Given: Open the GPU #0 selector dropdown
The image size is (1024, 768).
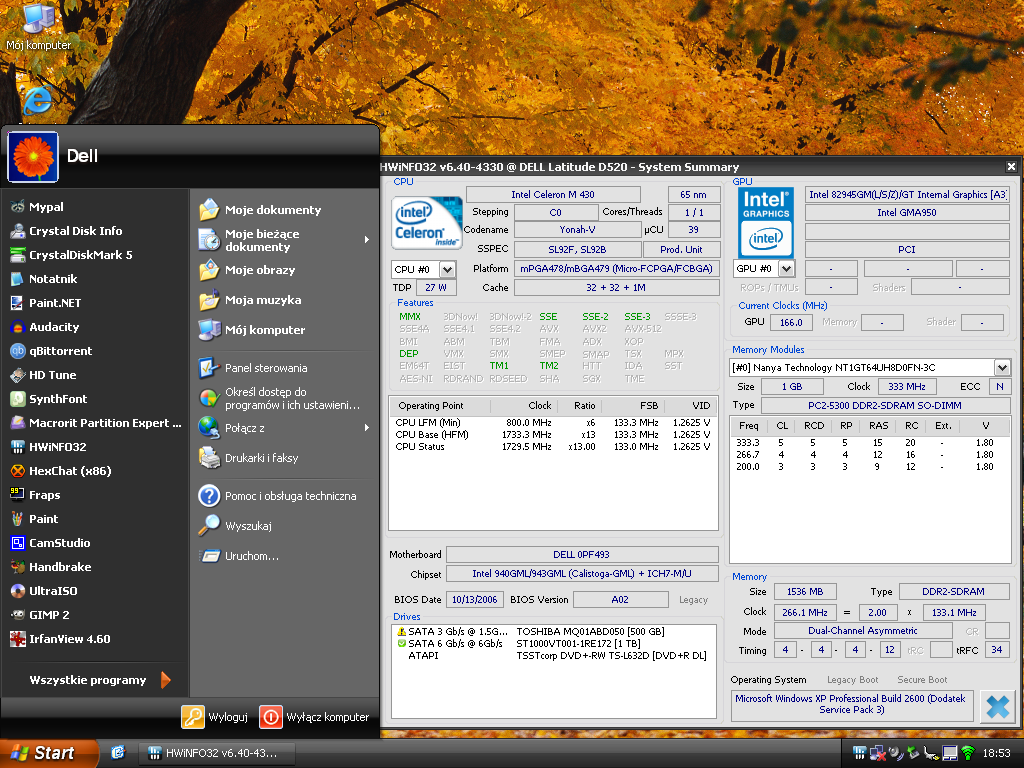Looking at the screenshot, I should pos(786,269).
